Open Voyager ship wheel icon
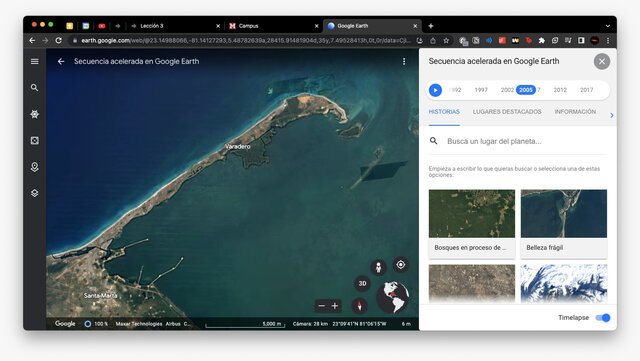 pyautogui.click(x=35, y=114)
